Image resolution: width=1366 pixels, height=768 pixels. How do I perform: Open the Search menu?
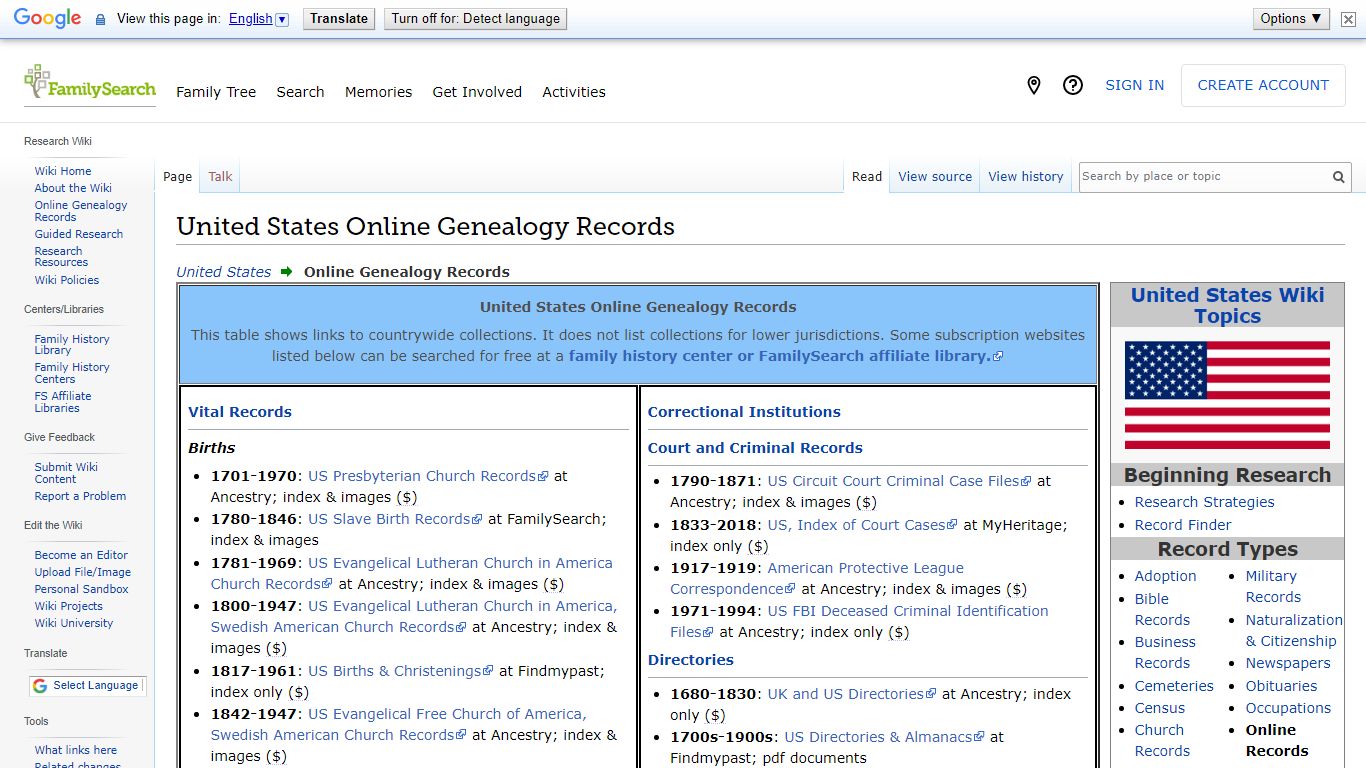(x=300, y=92)
